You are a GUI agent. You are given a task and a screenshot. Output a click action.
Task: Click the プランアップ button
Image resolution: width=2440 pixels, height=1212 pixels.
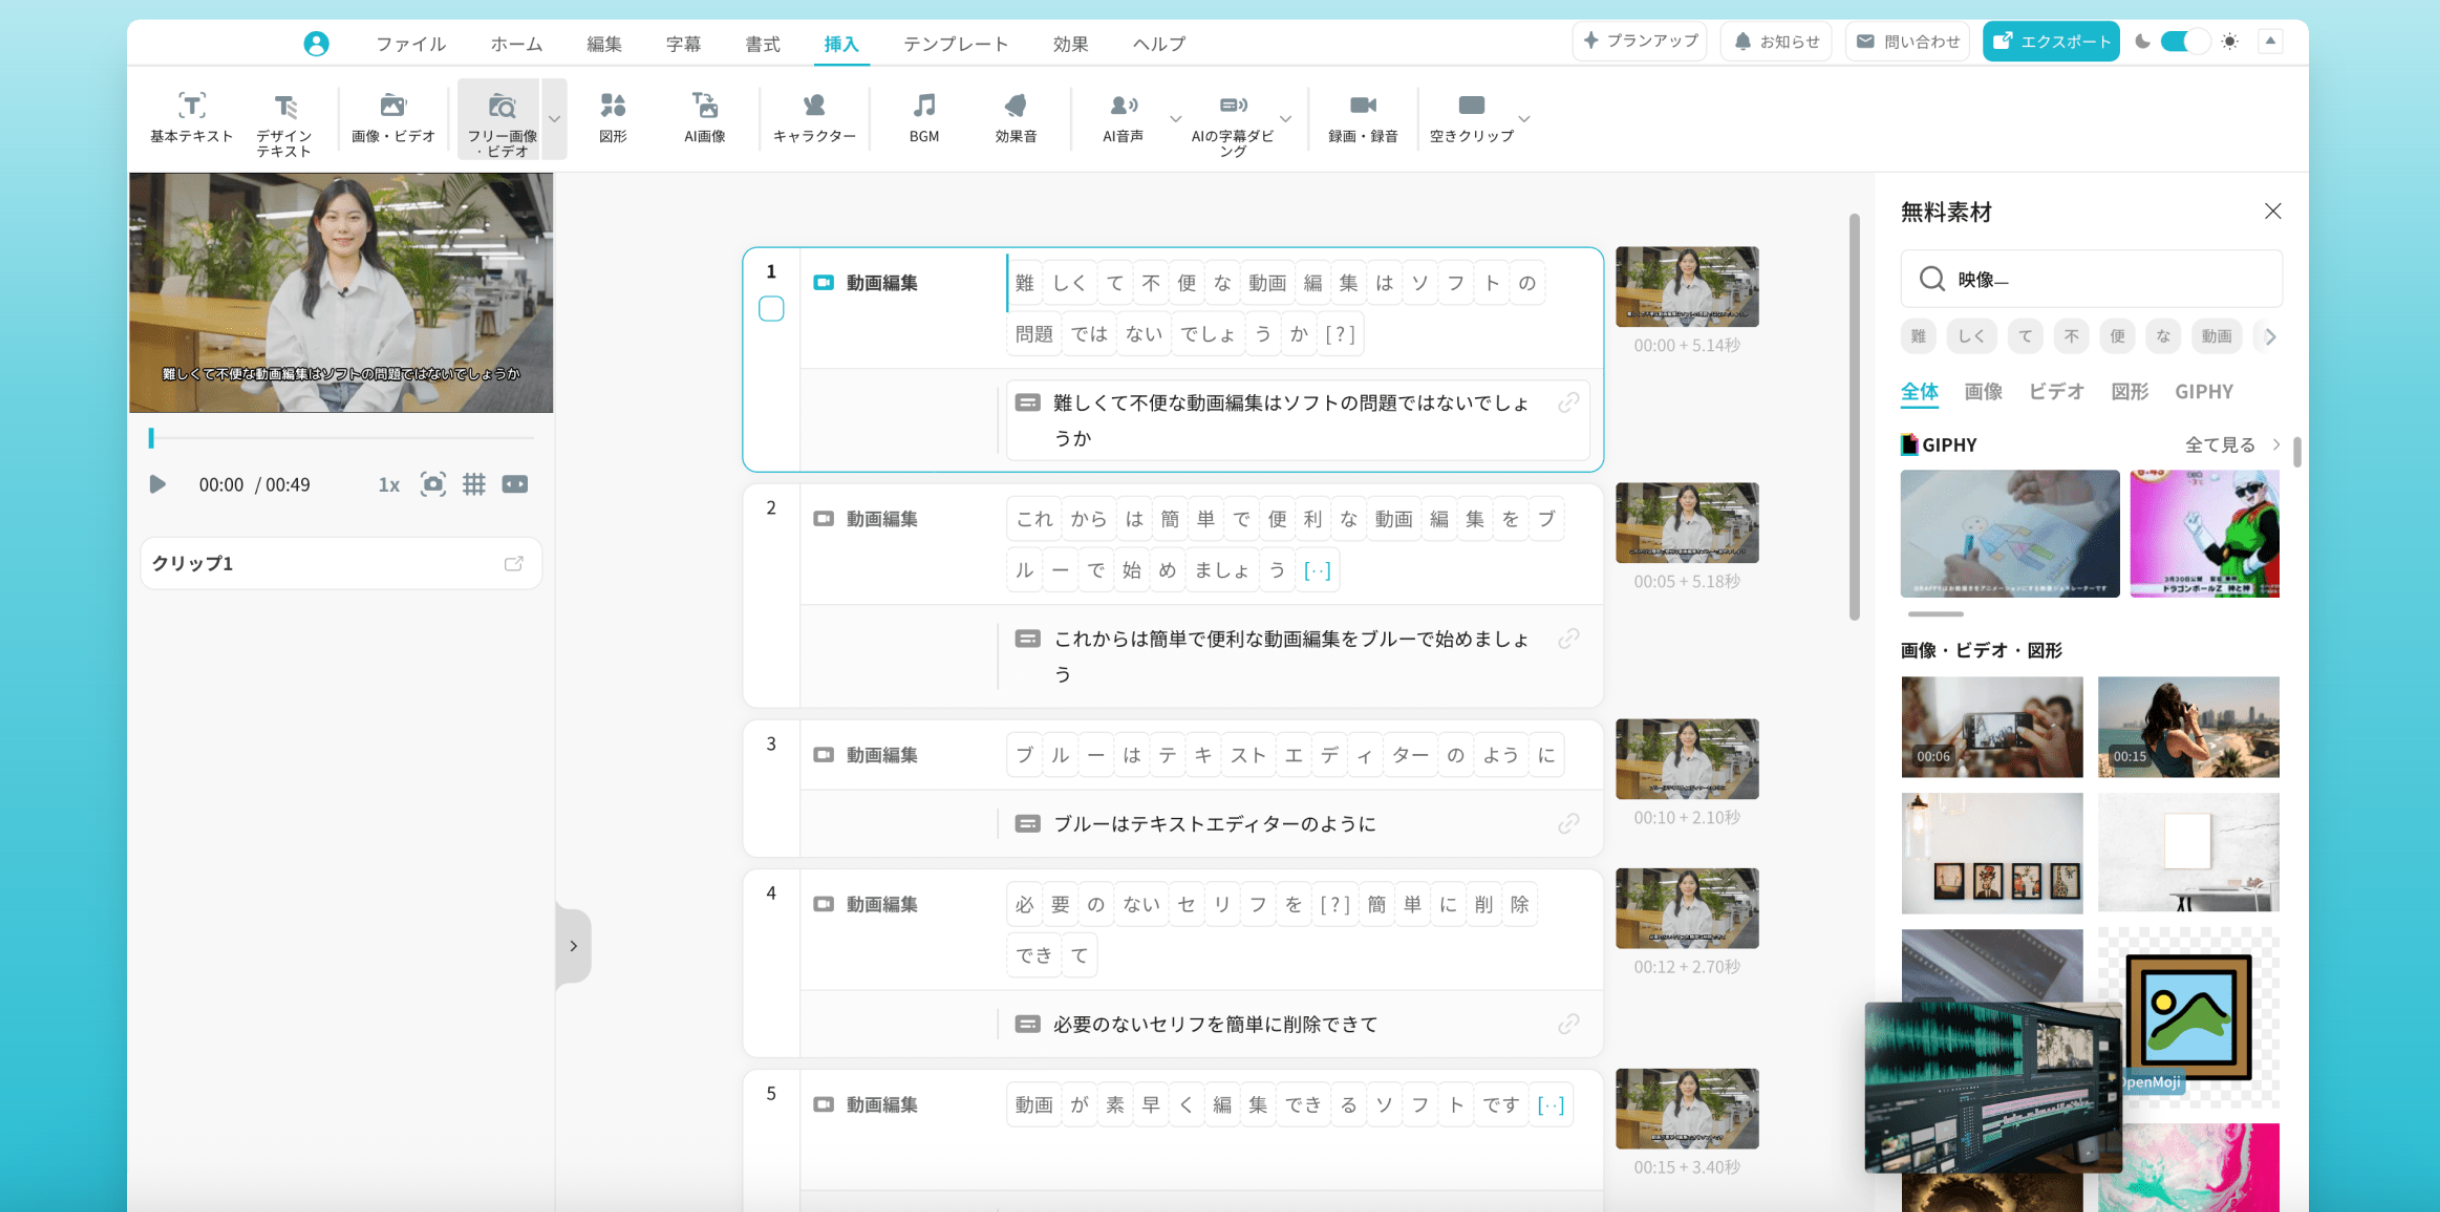(1640, 41)
